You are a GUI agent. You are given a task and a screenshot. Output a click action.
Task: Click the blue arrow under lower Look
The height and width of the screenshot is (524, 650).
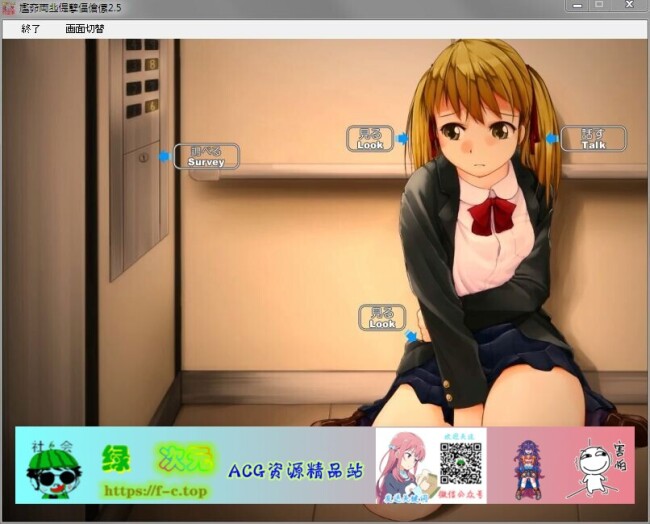pyautogui.click(x=410, y=337)
